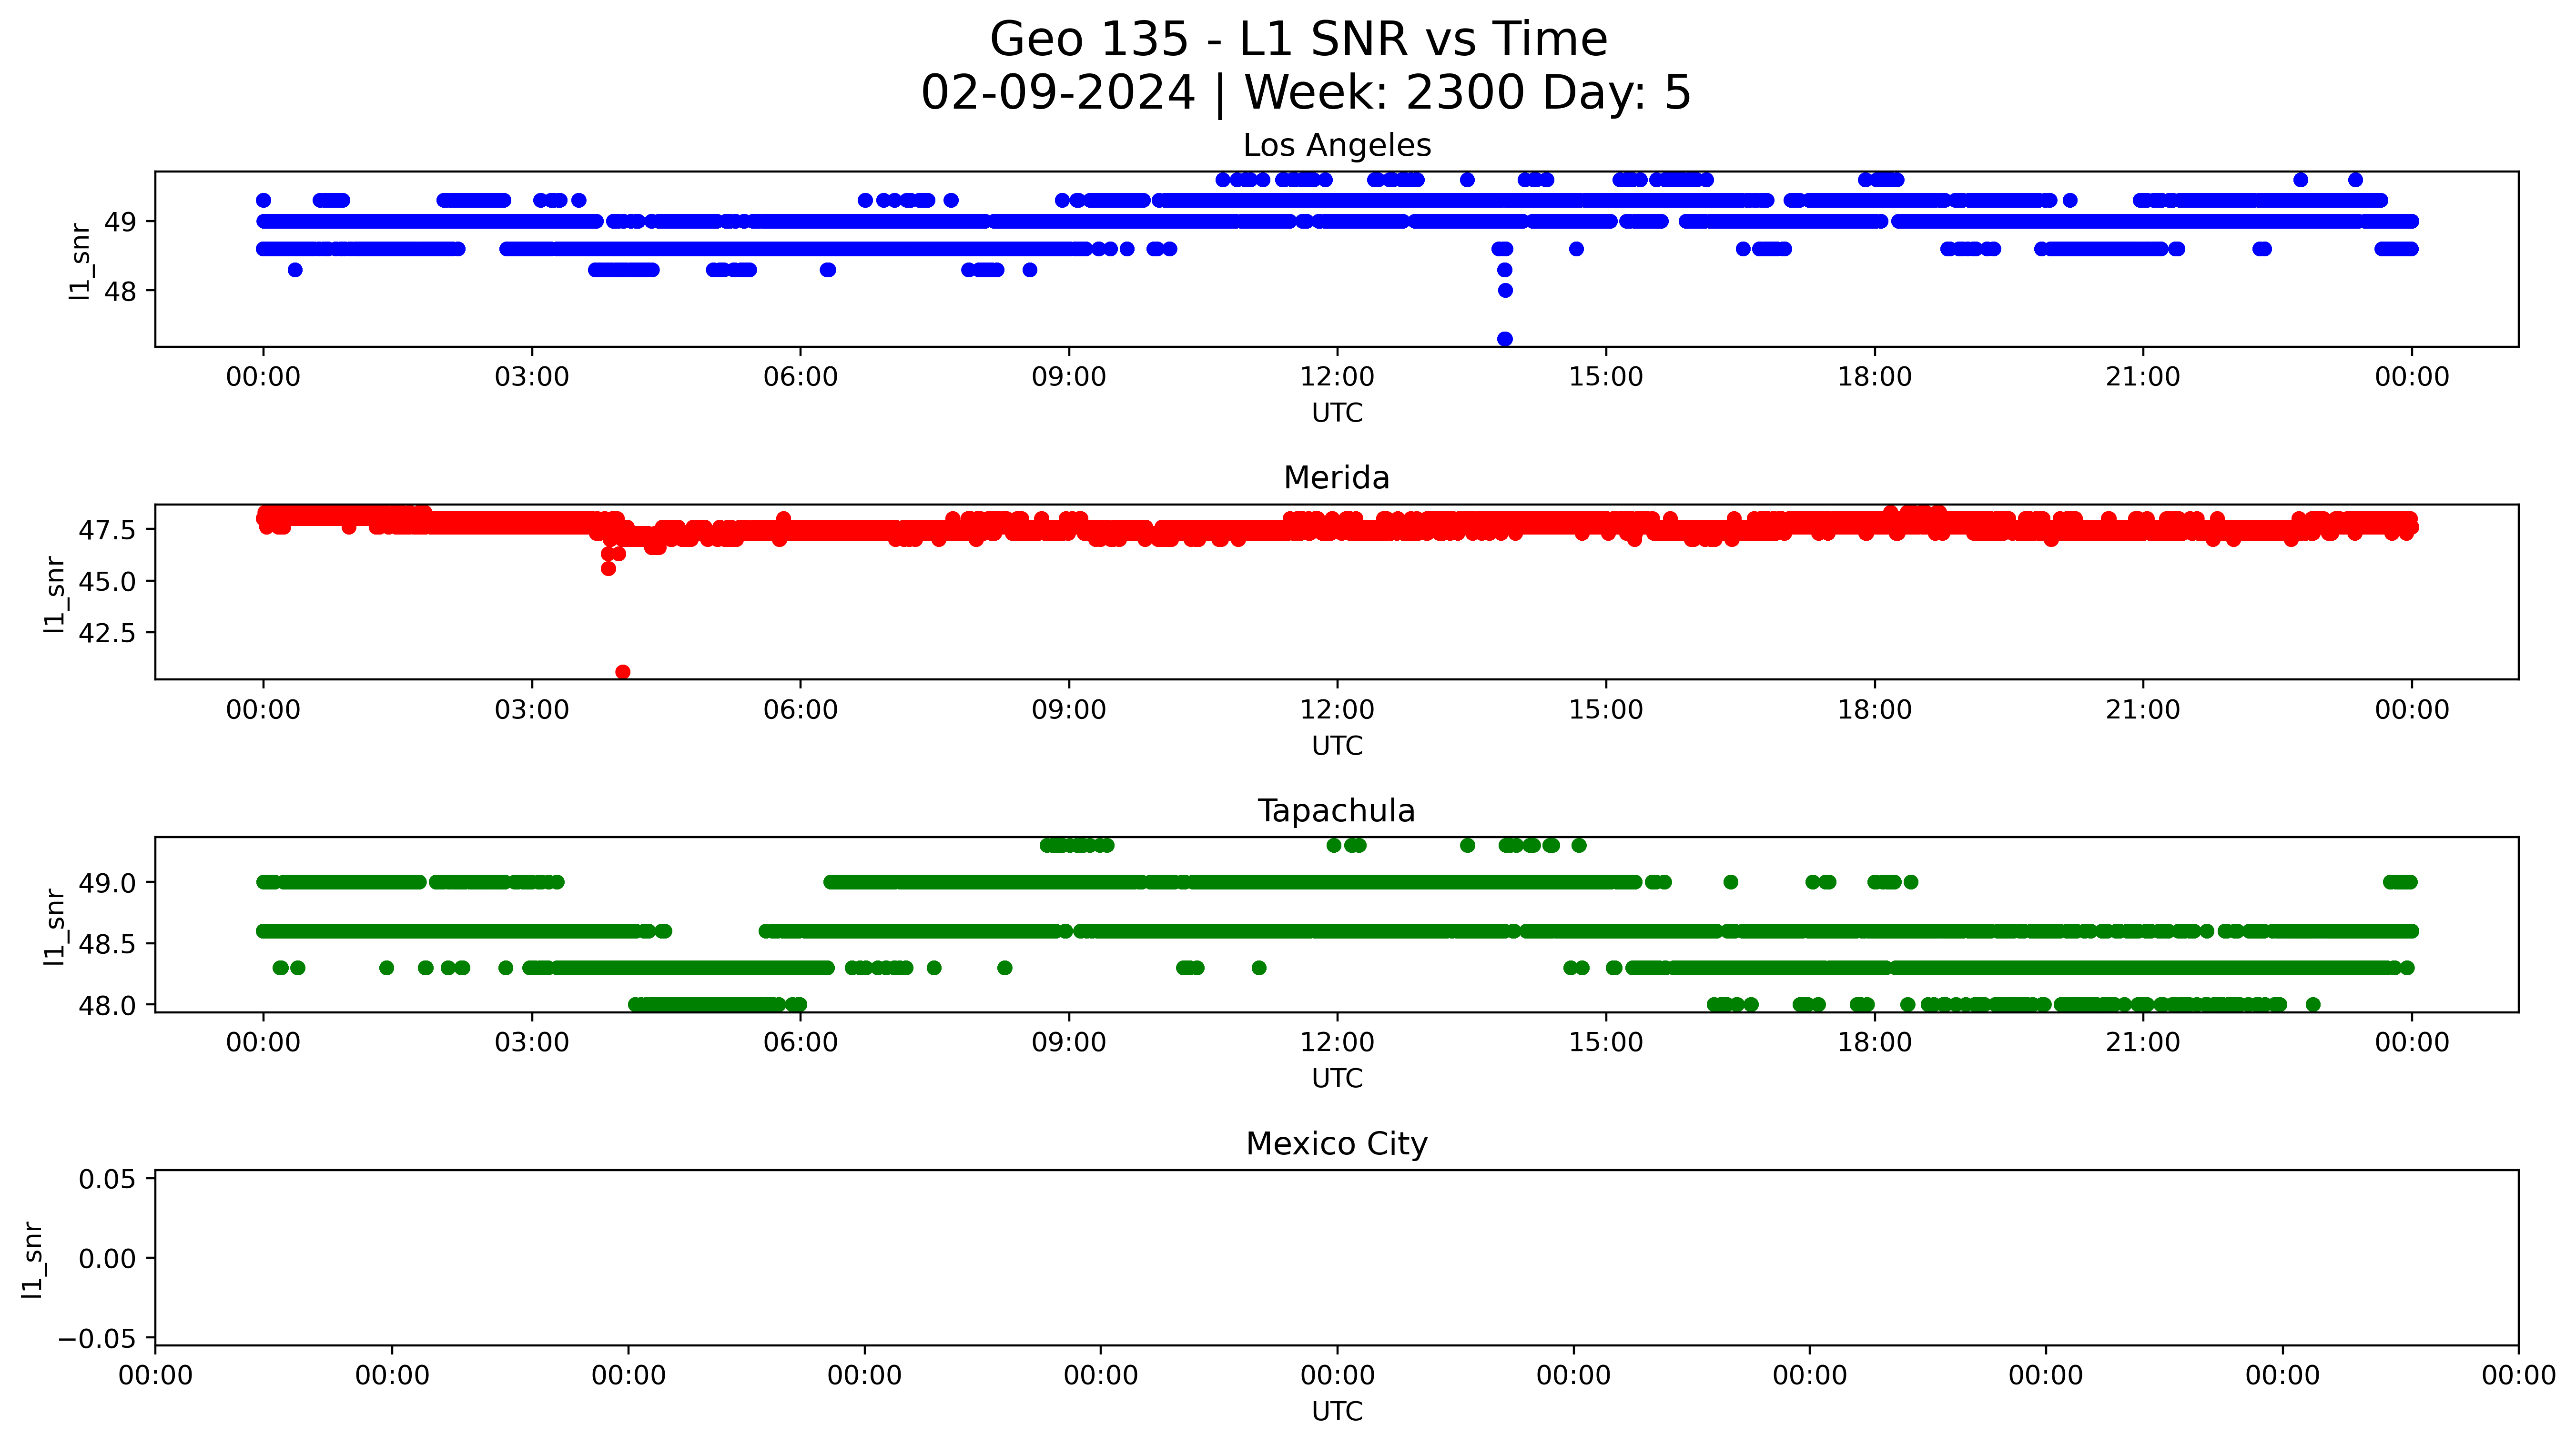This screenshot has height=1445, width=2576.
Task: Click the "47.5" y-tick on Merida plot
Action: click(108, 530)
